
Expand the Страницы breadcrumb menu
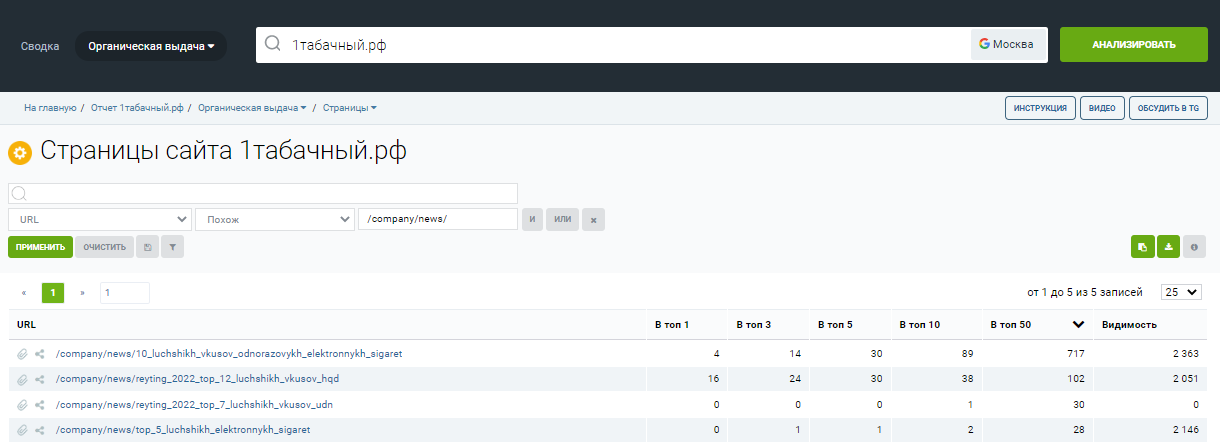(349, 107)
